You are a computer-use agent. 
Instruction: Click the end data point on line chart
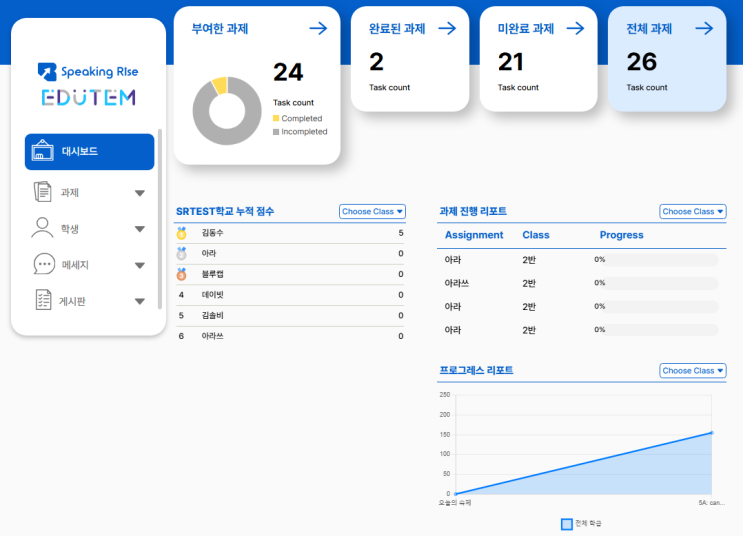[711, 433]
